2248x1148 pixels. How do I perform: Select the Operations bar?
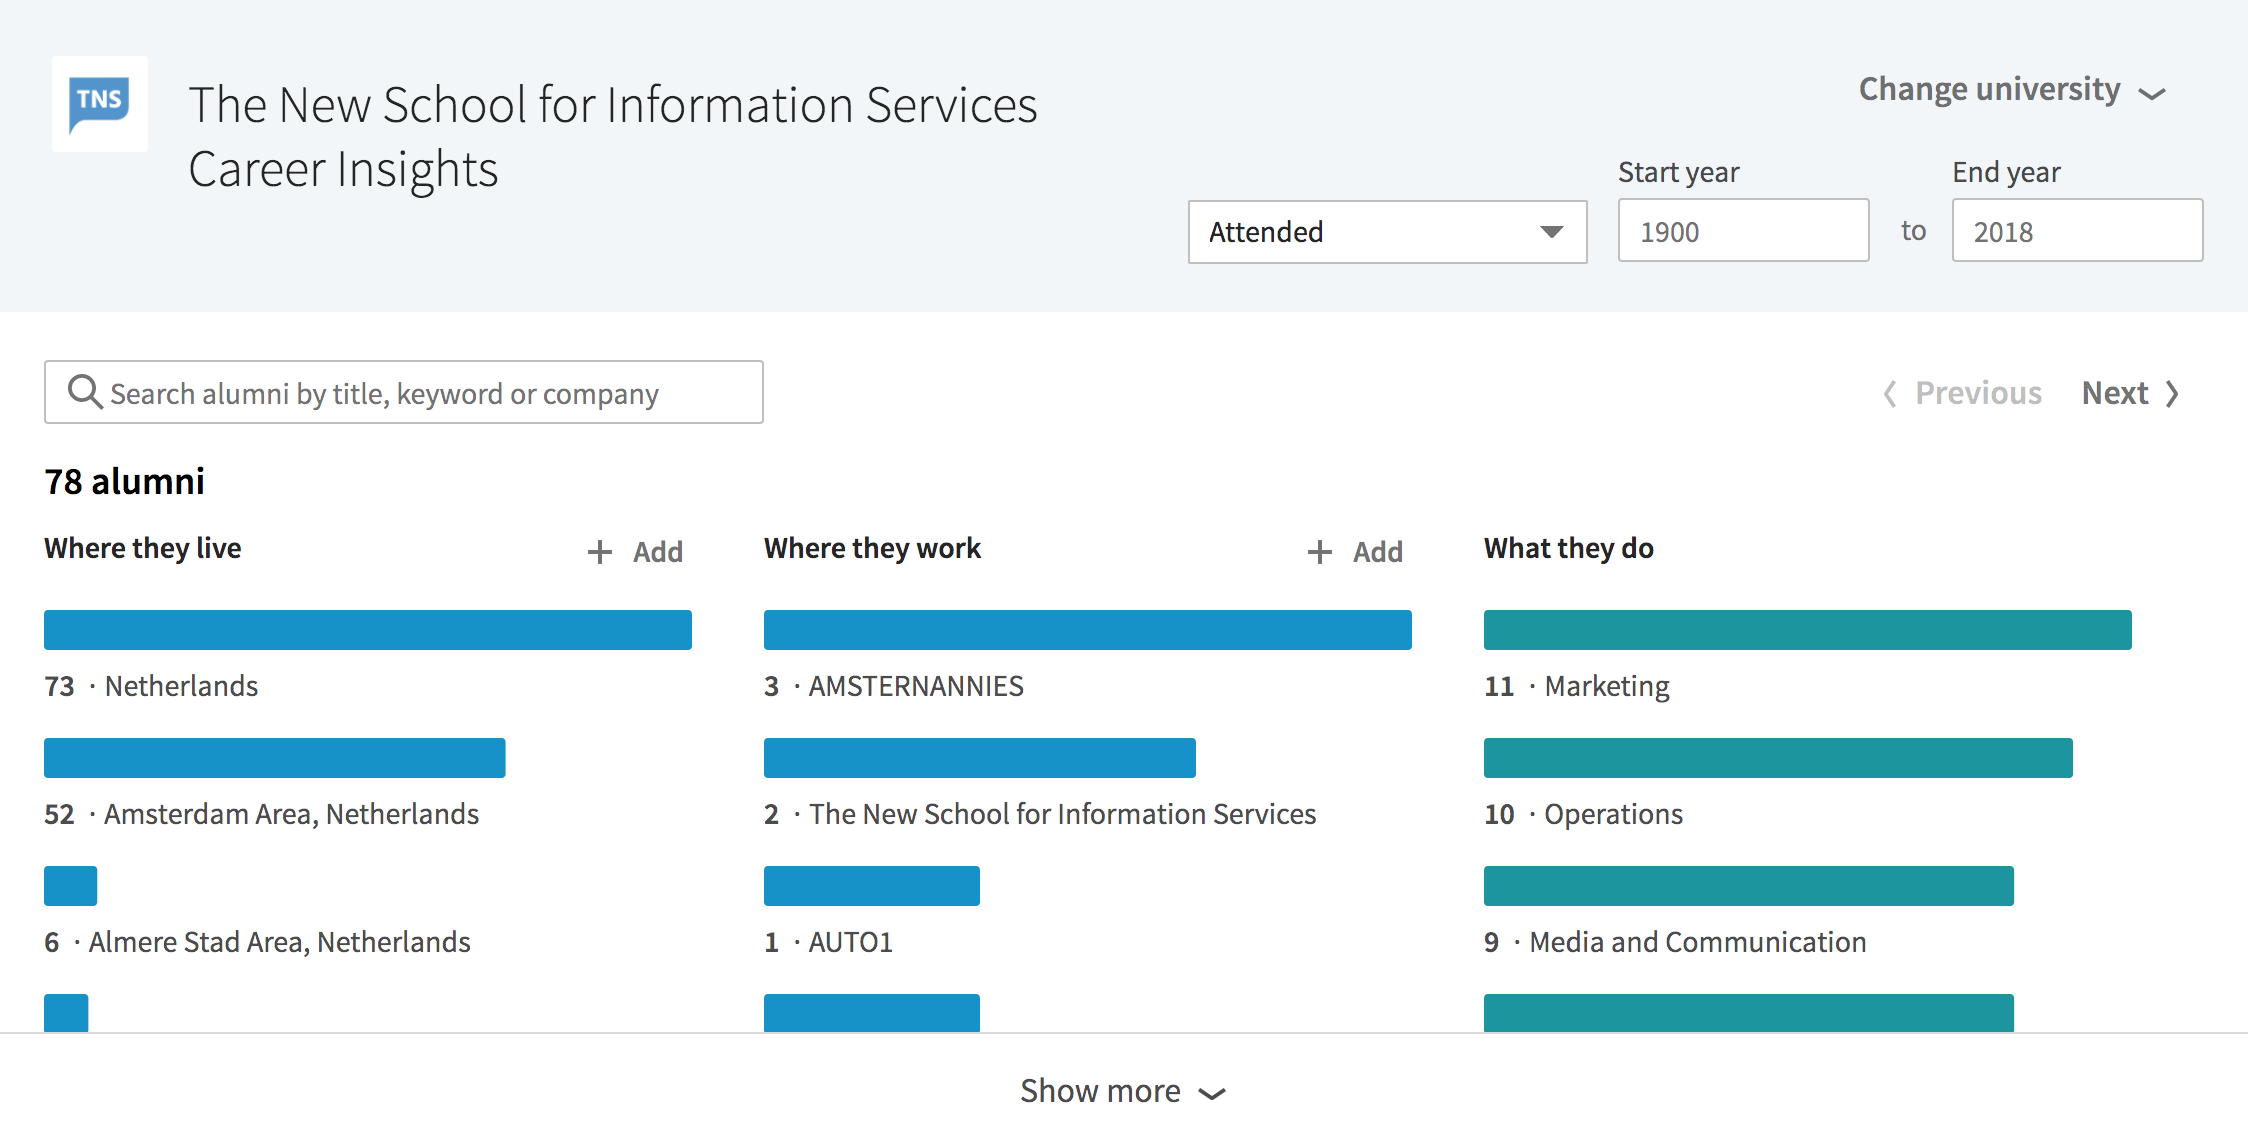pyautogui.click(x=1778, y=758)
